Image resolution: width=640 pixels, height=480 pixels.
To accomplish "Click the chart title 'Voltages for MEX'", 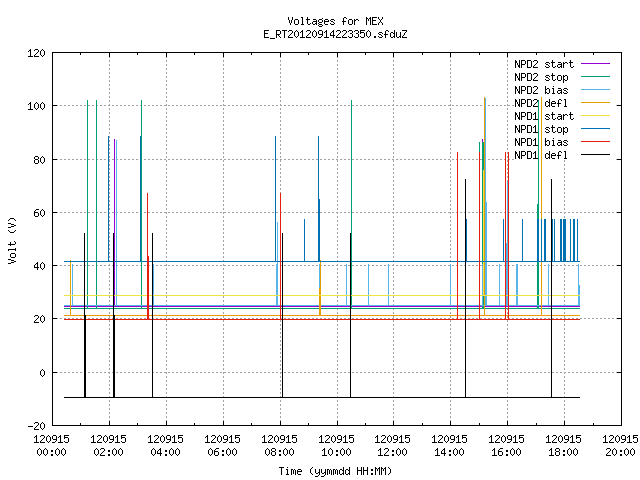I will tap(335, 21).
